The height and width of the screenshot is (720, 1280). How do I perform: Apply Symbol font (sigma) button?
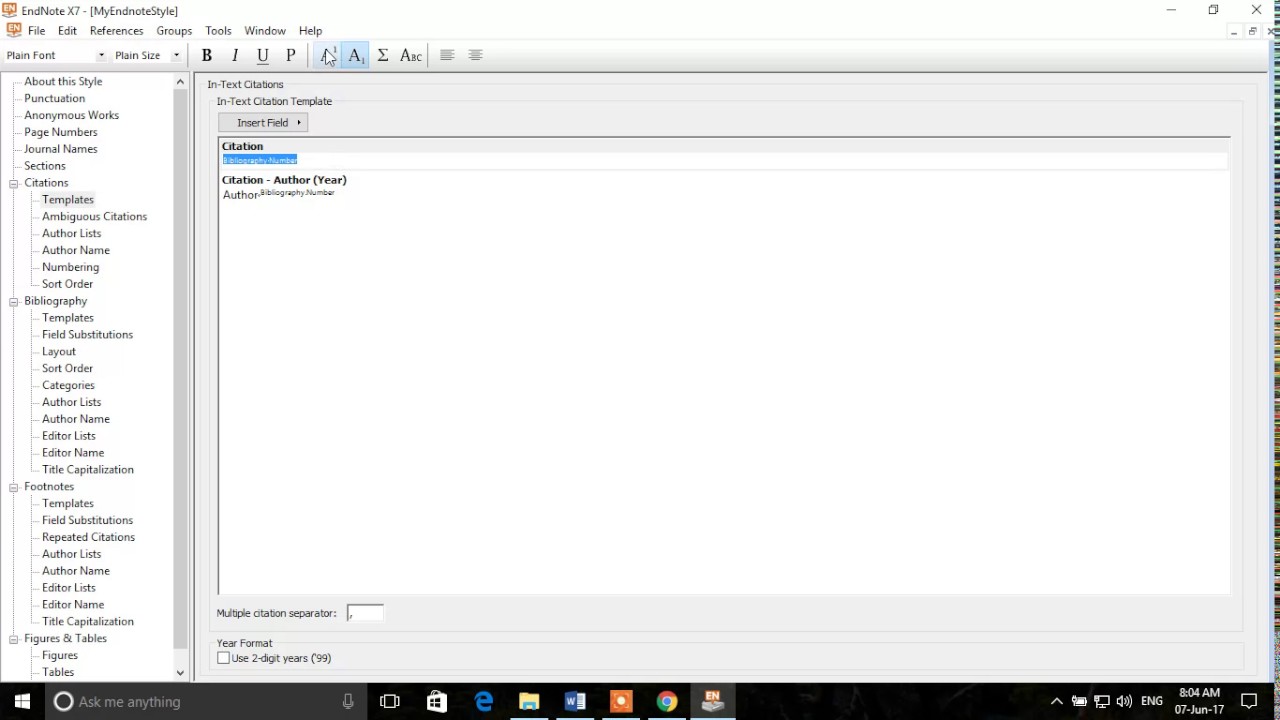pos(383,55)
